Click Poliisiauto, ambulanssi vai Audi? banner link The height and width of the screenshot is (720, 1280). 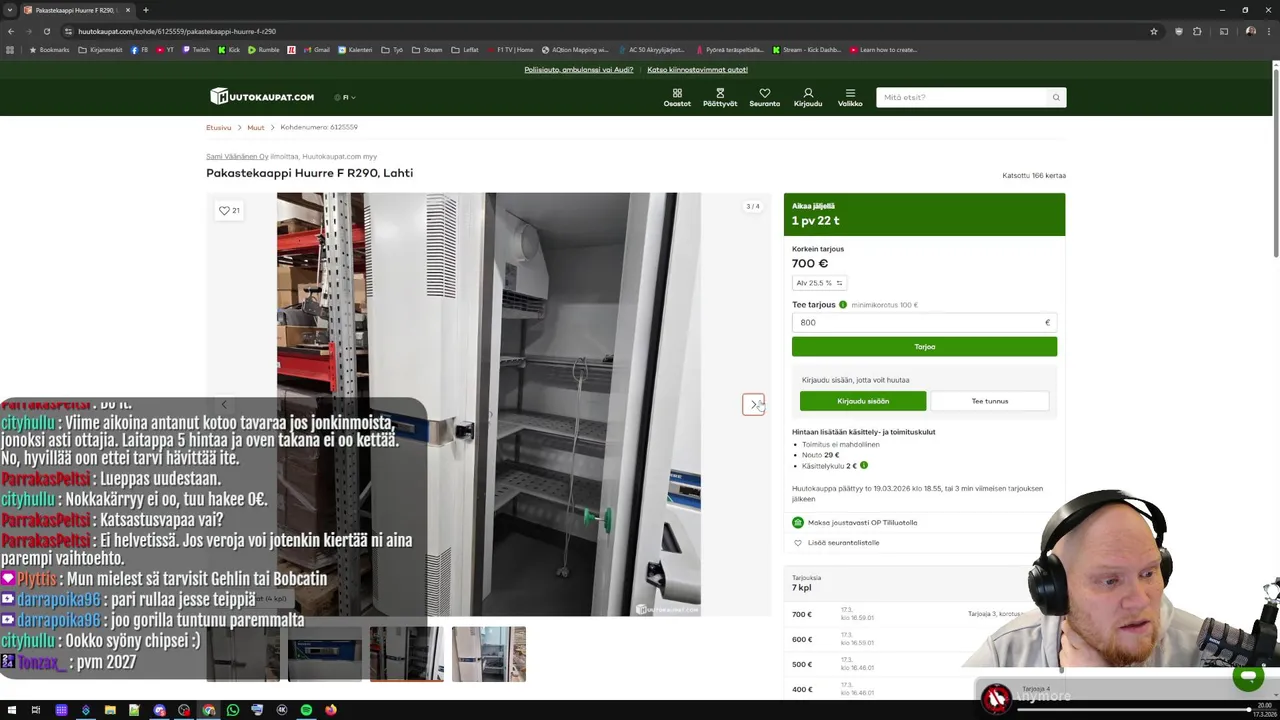(579, 70)
